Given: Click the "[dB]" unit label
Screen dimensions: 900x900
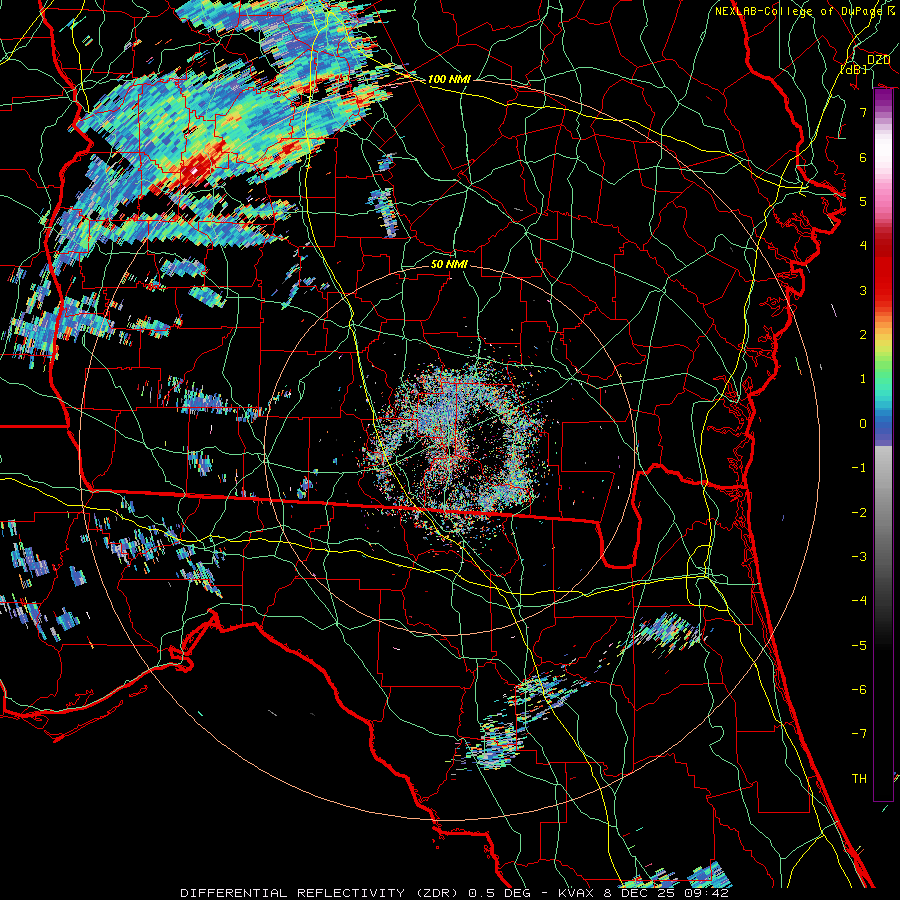Looking at the screenshot, I should click(x=854, y=69).
